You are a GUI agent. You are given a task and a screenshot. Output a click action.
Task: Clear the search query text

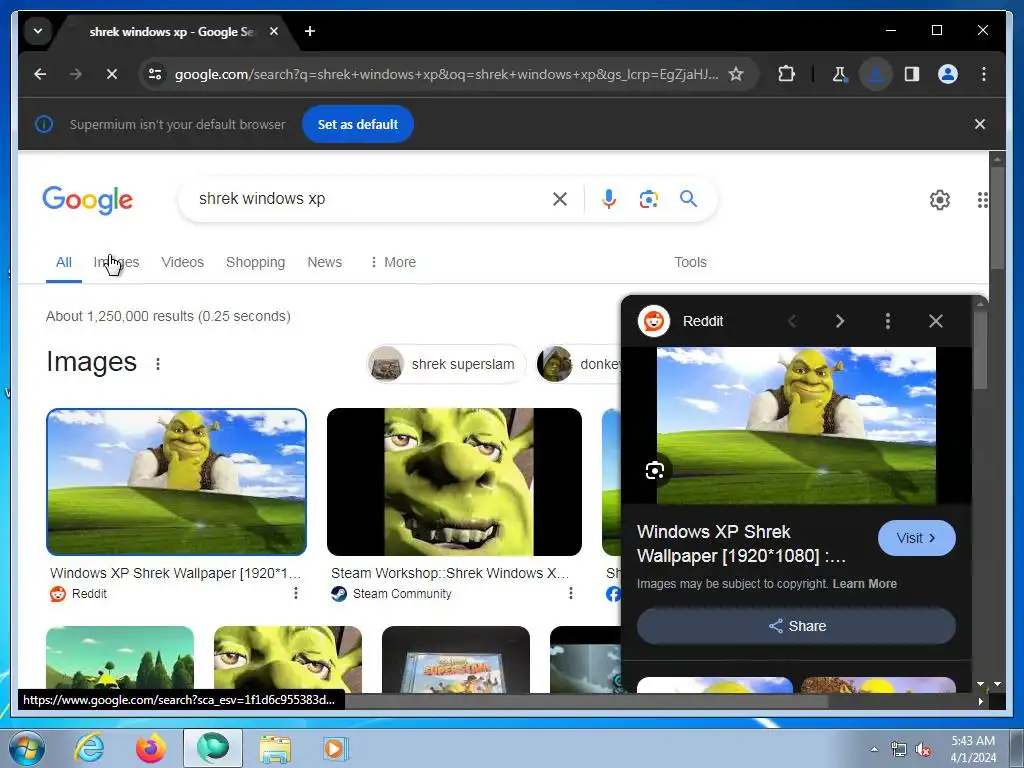point(560,199)
